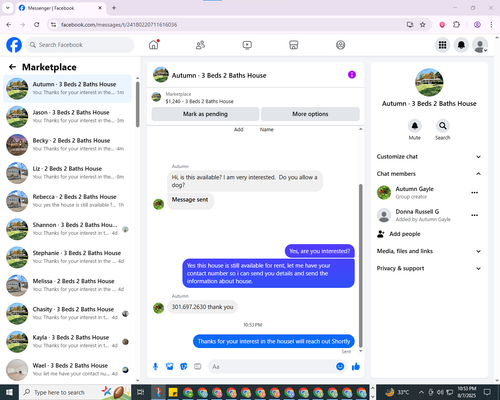Open Becky - 2 Beds 2 Baths conversation
The width and height of the screenshot is (500, 400).
point(68,145)
